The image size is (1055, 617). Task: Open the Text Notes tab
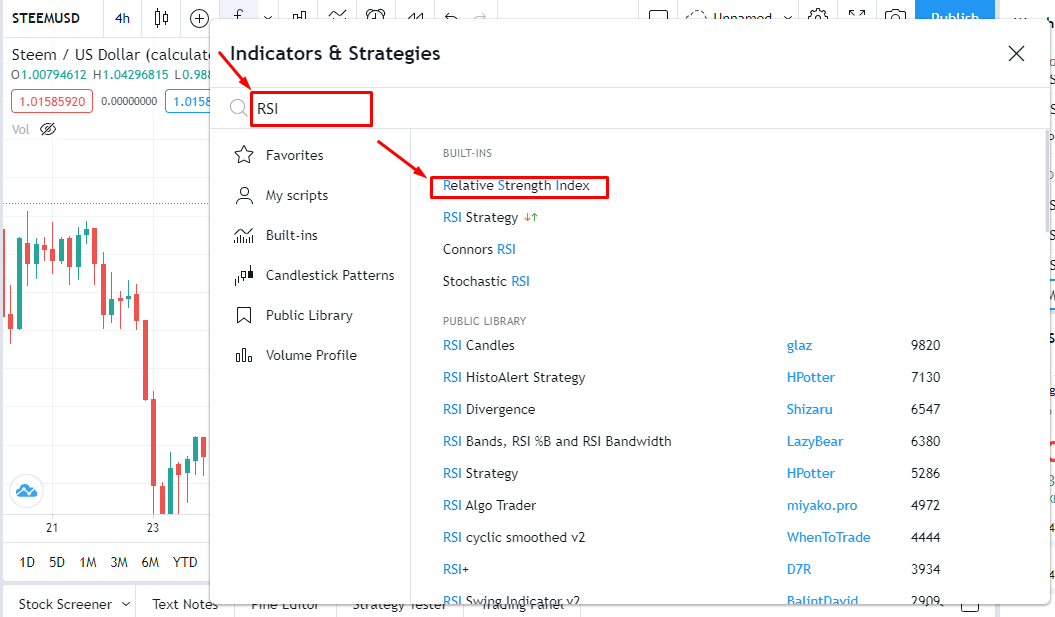(x=185, y=604)
